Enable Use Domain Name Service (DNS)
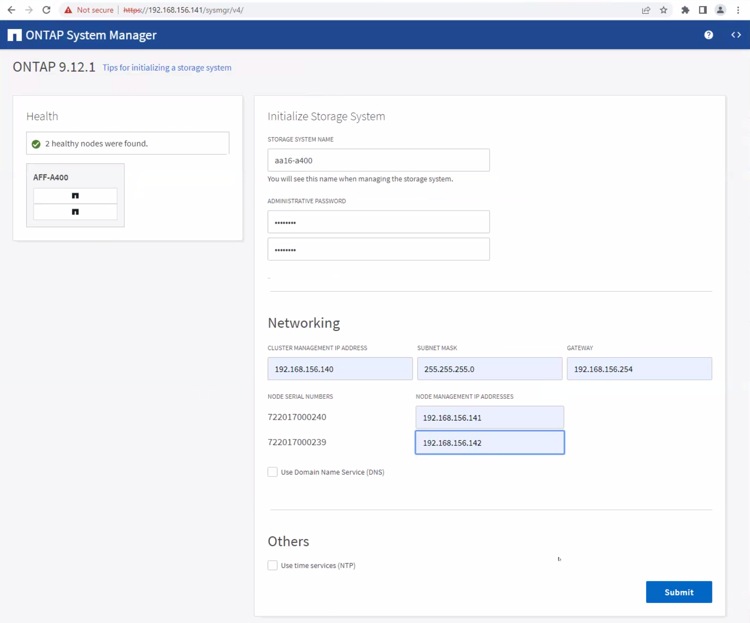 click(x=272, y=472)
